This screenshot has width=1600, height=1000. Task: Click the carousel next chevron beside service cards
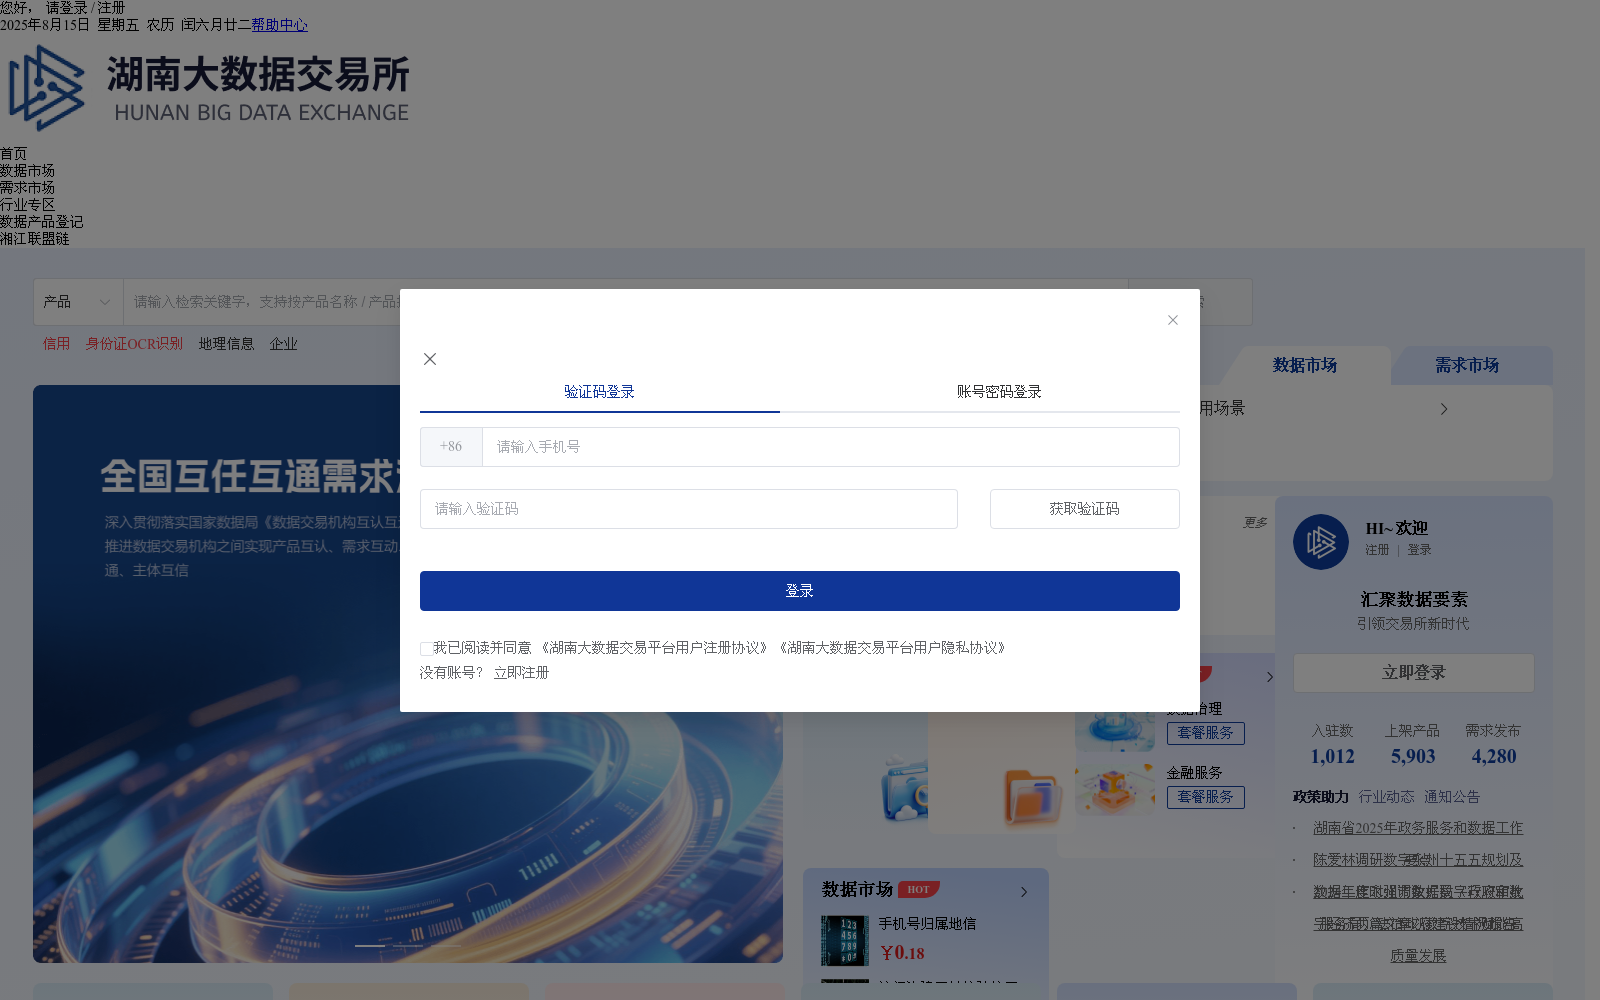click(x=1270, y=677)
